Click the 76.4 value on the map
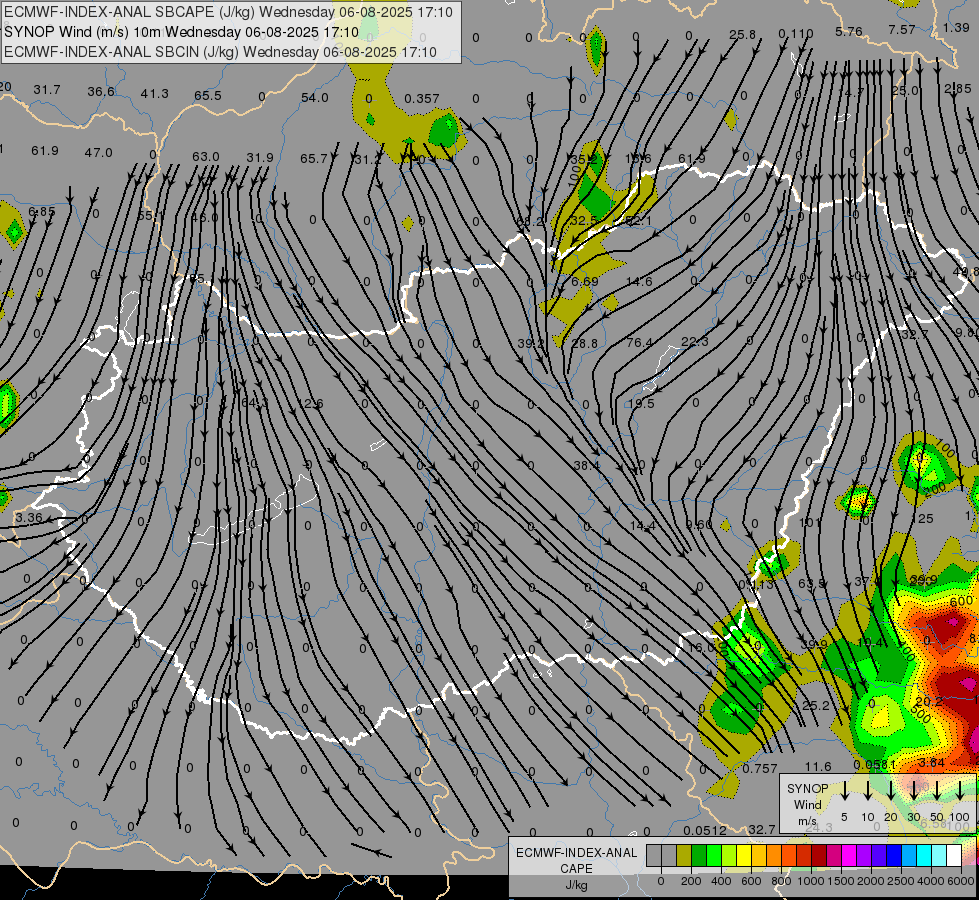This screenshot has width=979, height=900. click(x=639, y=342)
